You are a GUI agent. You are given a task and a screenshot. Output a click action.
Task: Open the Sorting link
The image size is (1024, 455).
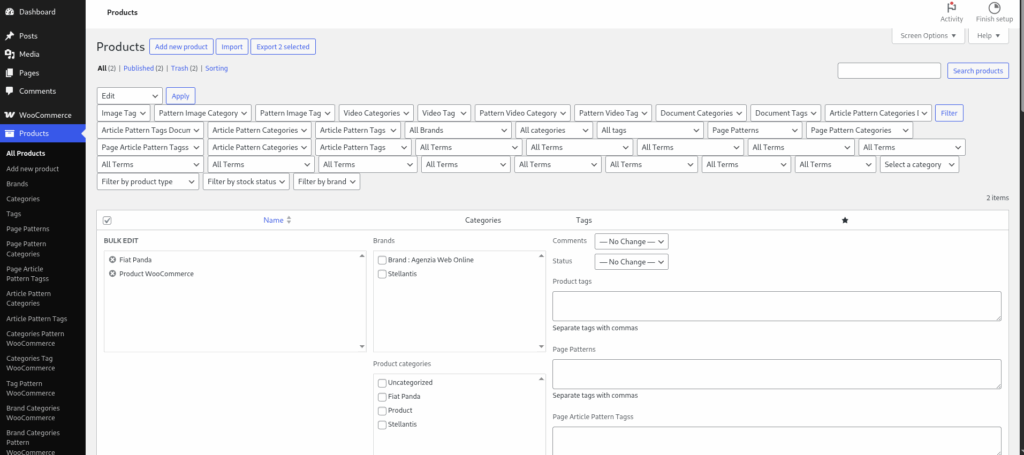click(x=217, y=68)
